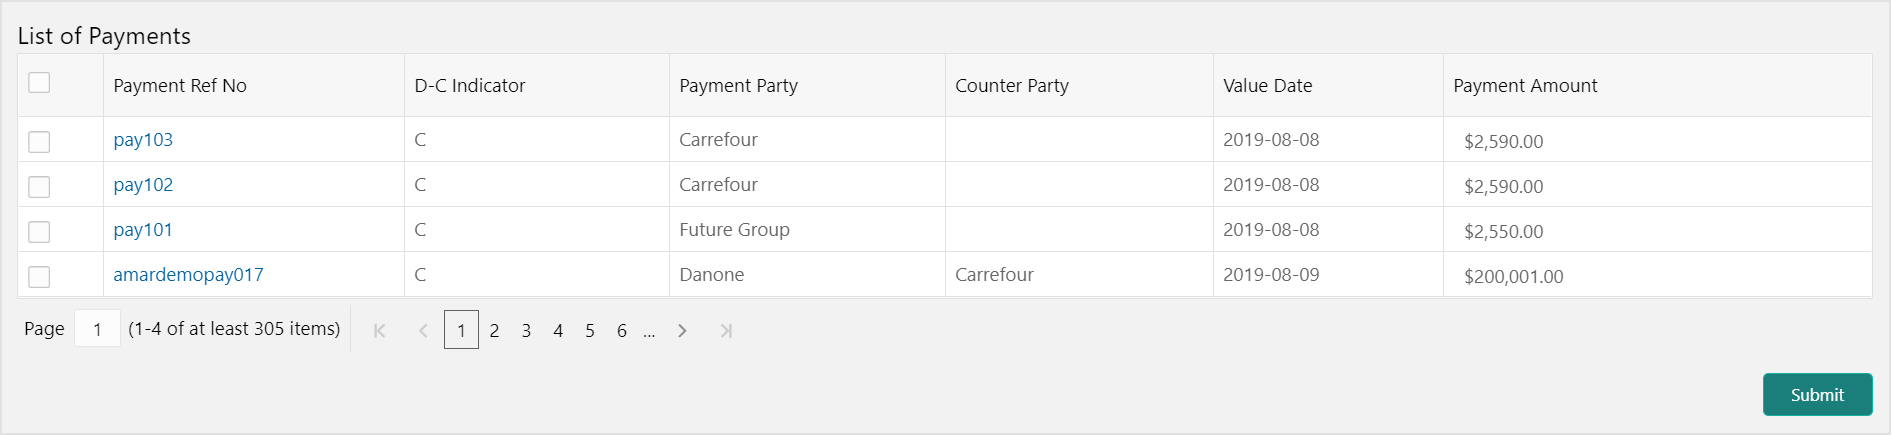Viewport: 1891px width, 435px height.
Task: Tick the checkbox for pay101 row
Action: click(39, 232)
